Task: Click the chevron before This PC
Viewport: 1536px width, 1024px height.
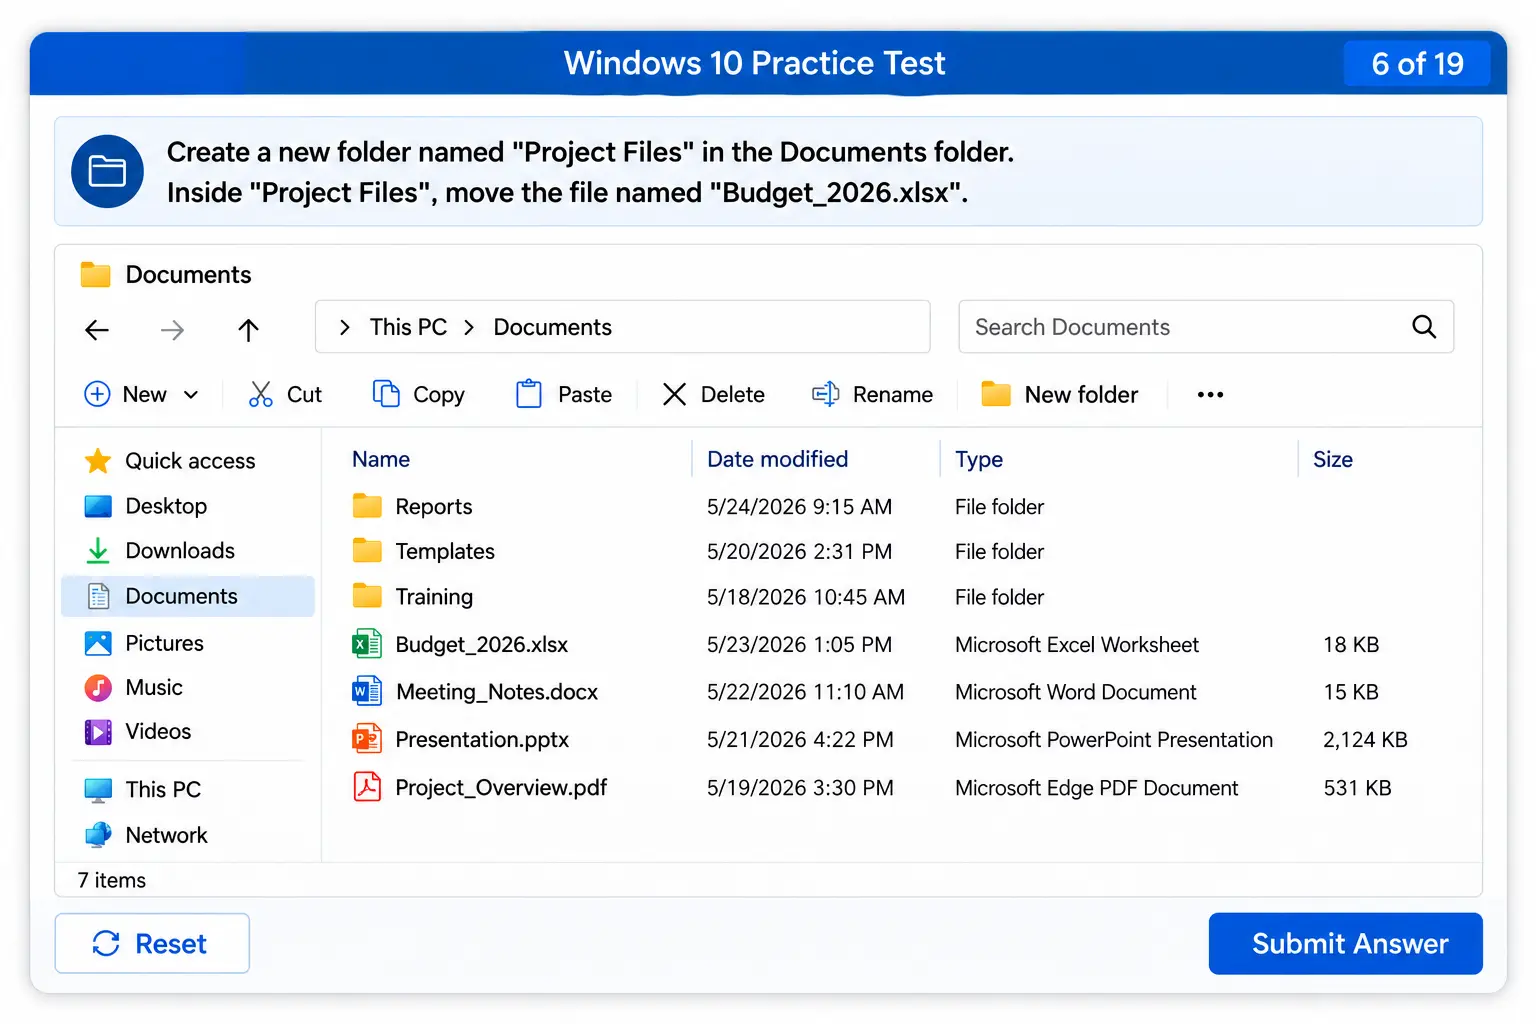Action: coord(345,327)
